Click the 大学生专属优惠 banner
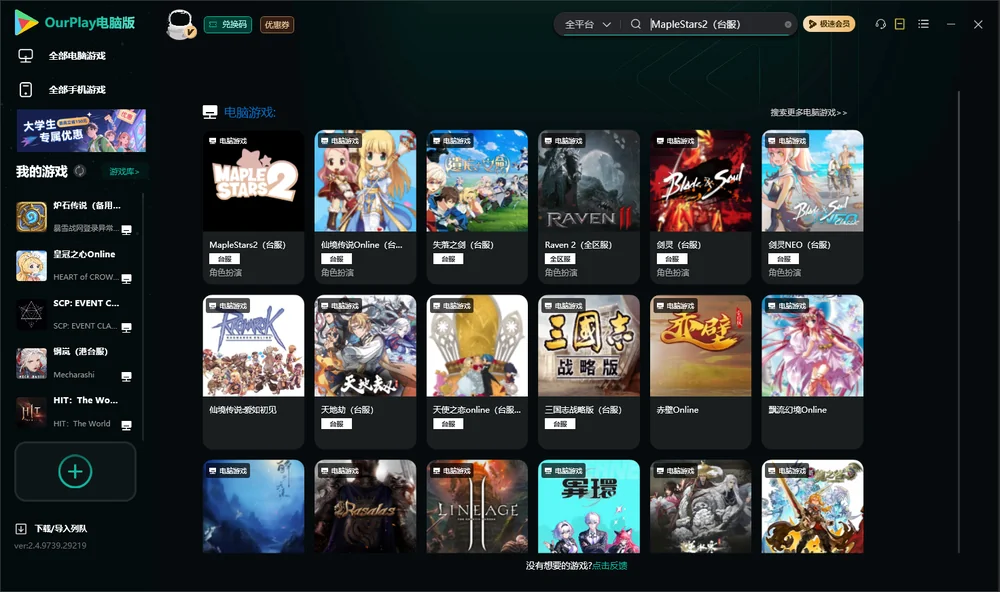The image size is (1000, 592). tap(81, 131)
